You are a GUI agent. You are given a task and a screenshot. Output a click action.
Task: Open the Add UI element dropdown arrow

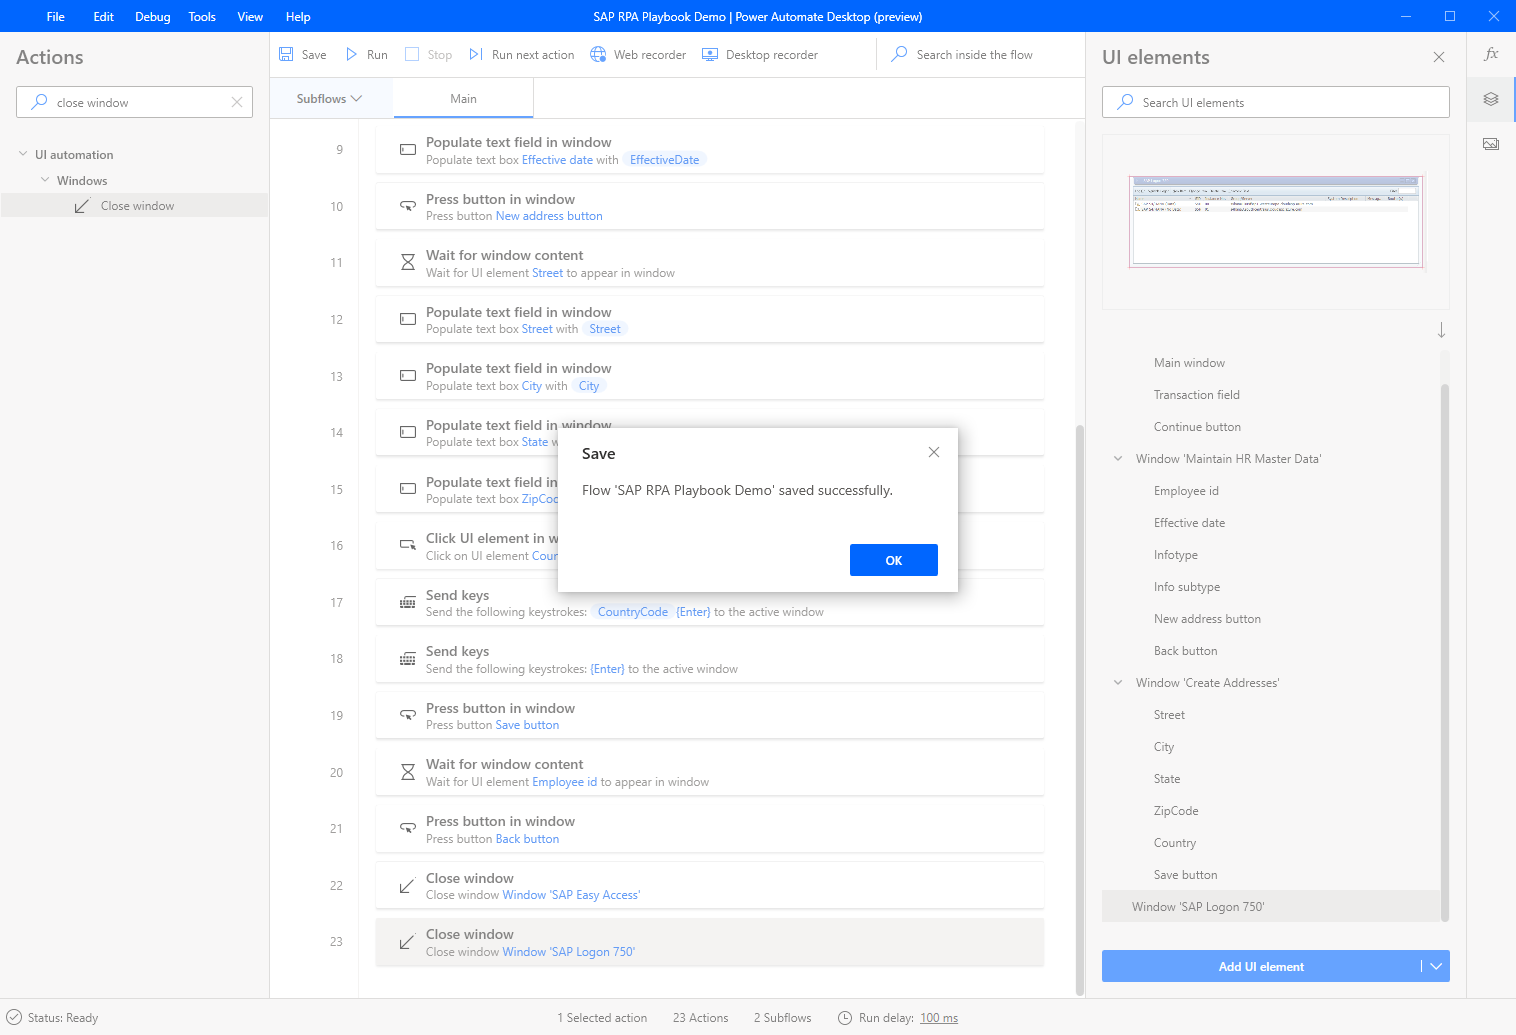click(x=1436, y=966)
